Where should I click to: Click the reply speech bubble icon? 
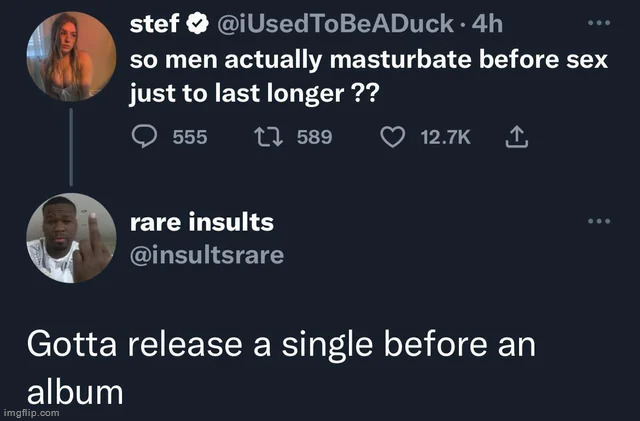(x=144, y=136)
